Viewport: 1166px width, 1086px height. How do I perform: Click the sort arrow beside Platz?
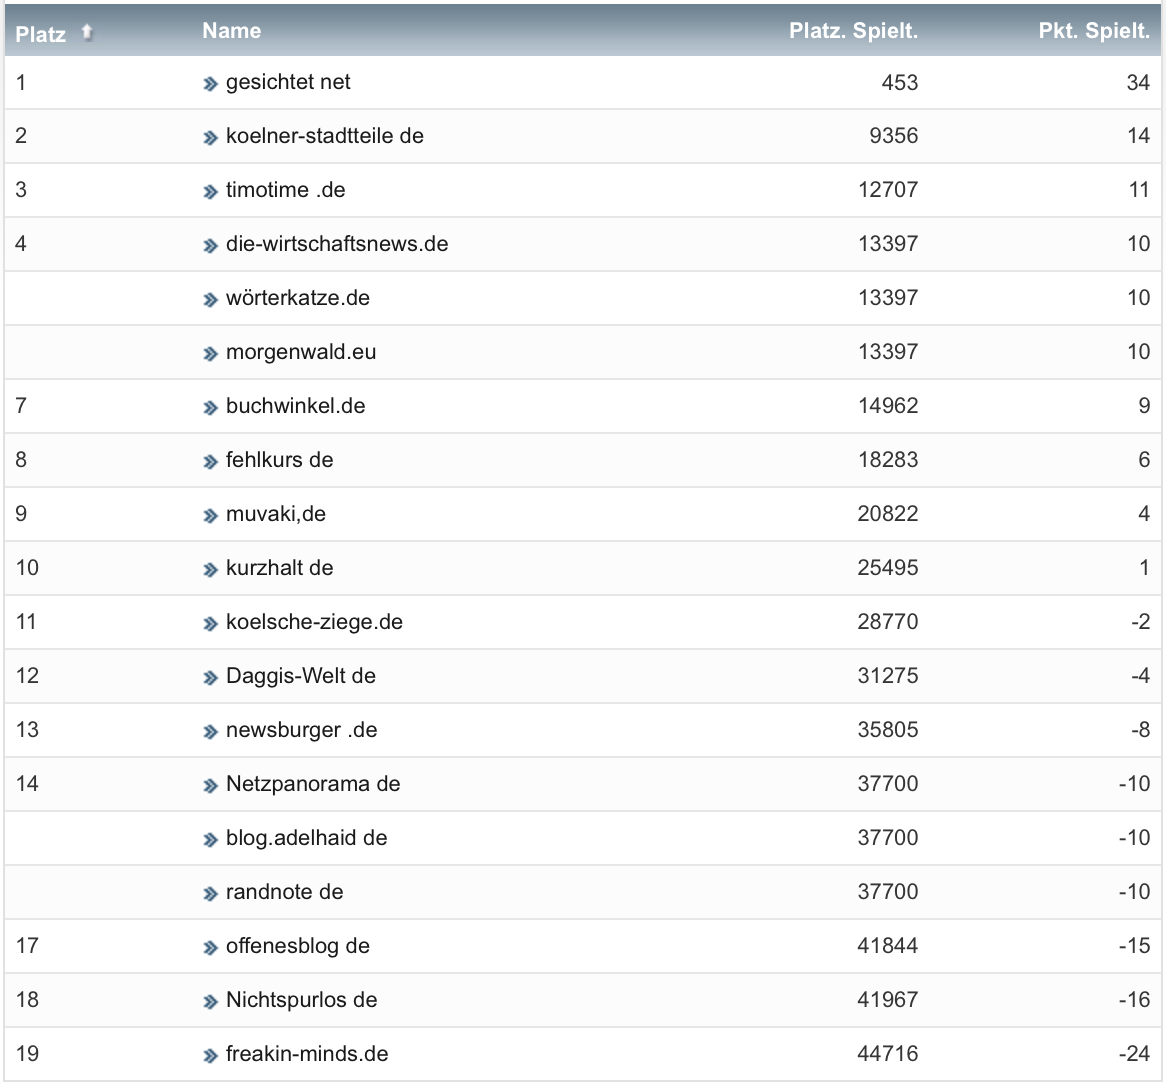(87, 32)
